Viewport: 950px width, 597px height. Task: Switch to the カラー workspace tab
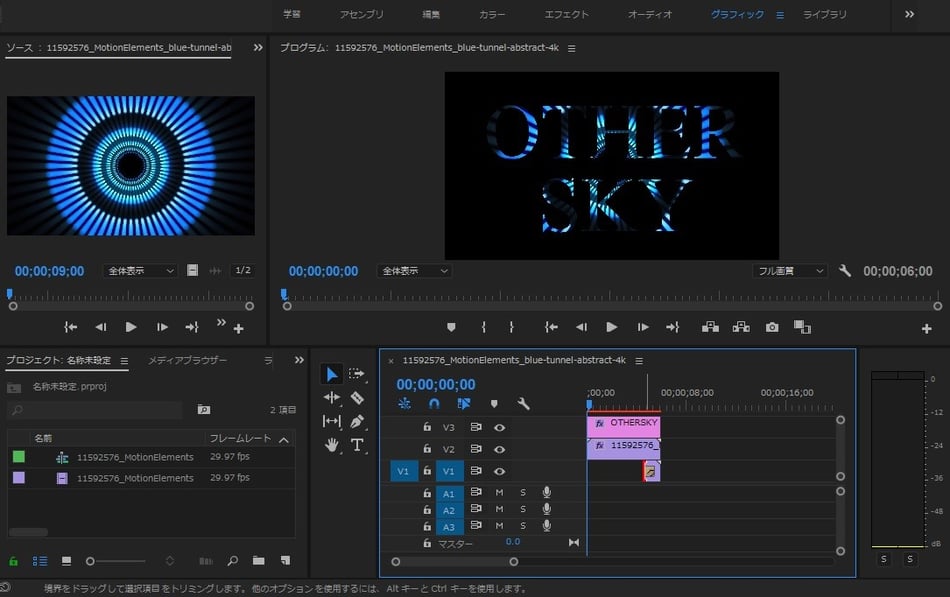492,15
